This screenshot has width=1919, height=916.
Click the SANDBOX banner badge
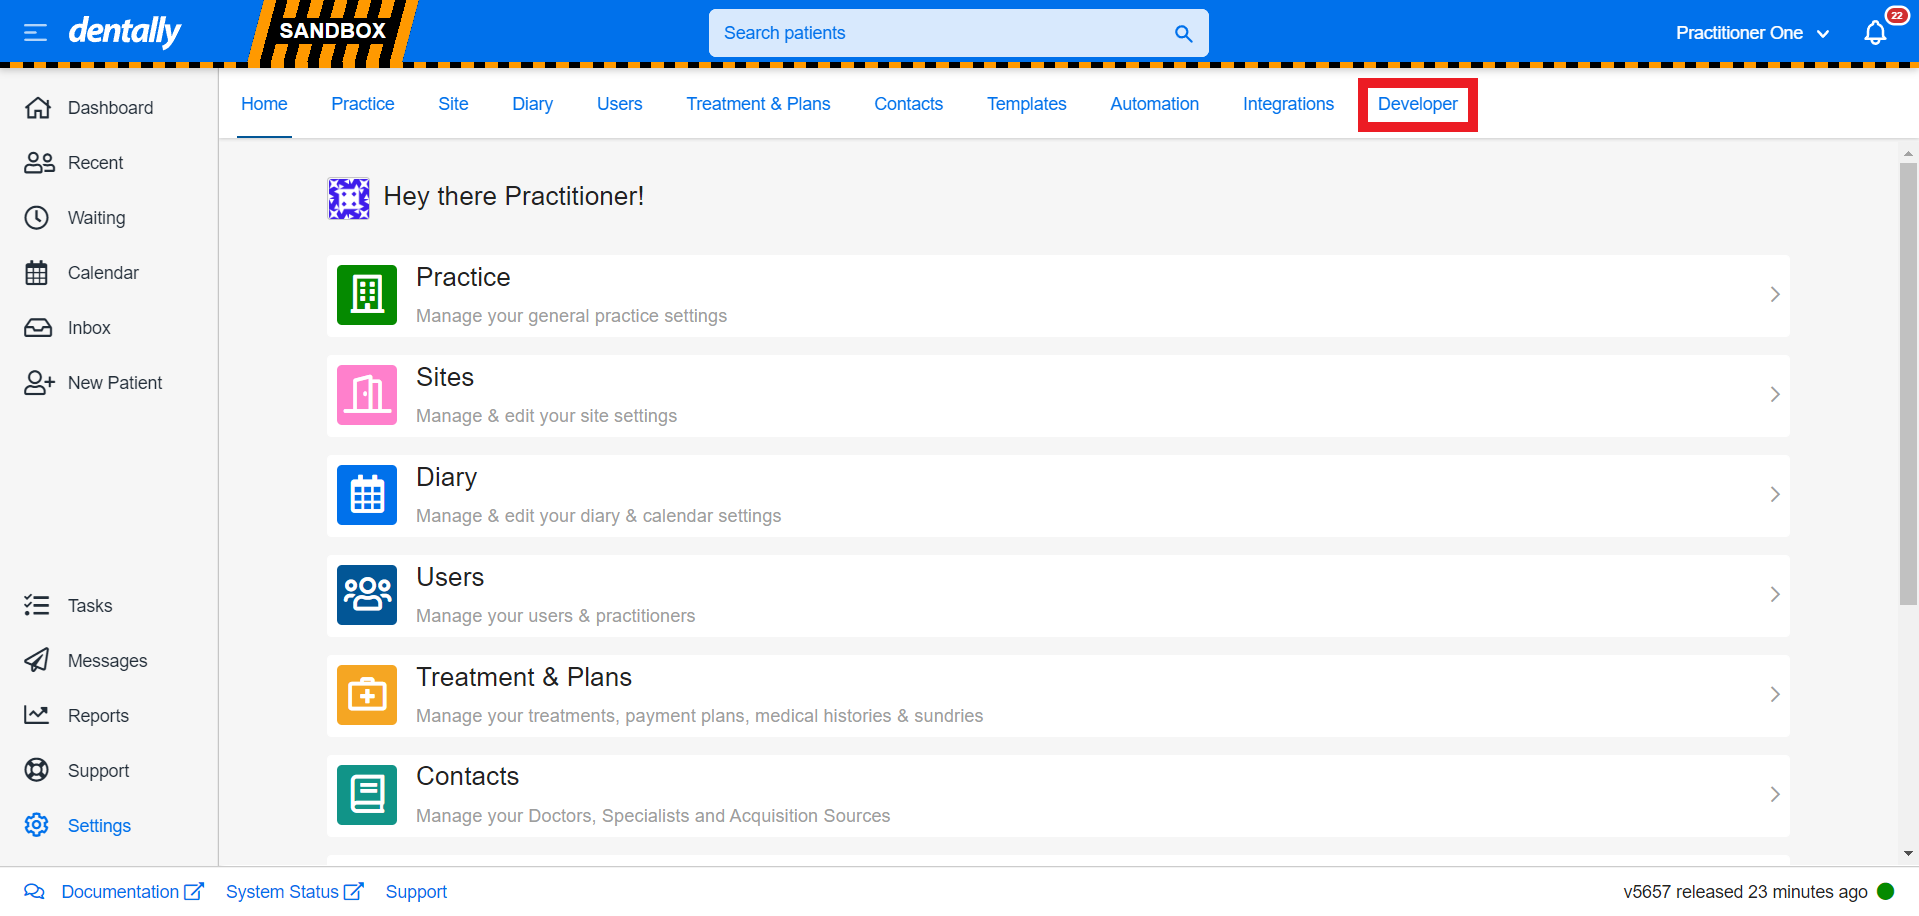tap(333, 31)
